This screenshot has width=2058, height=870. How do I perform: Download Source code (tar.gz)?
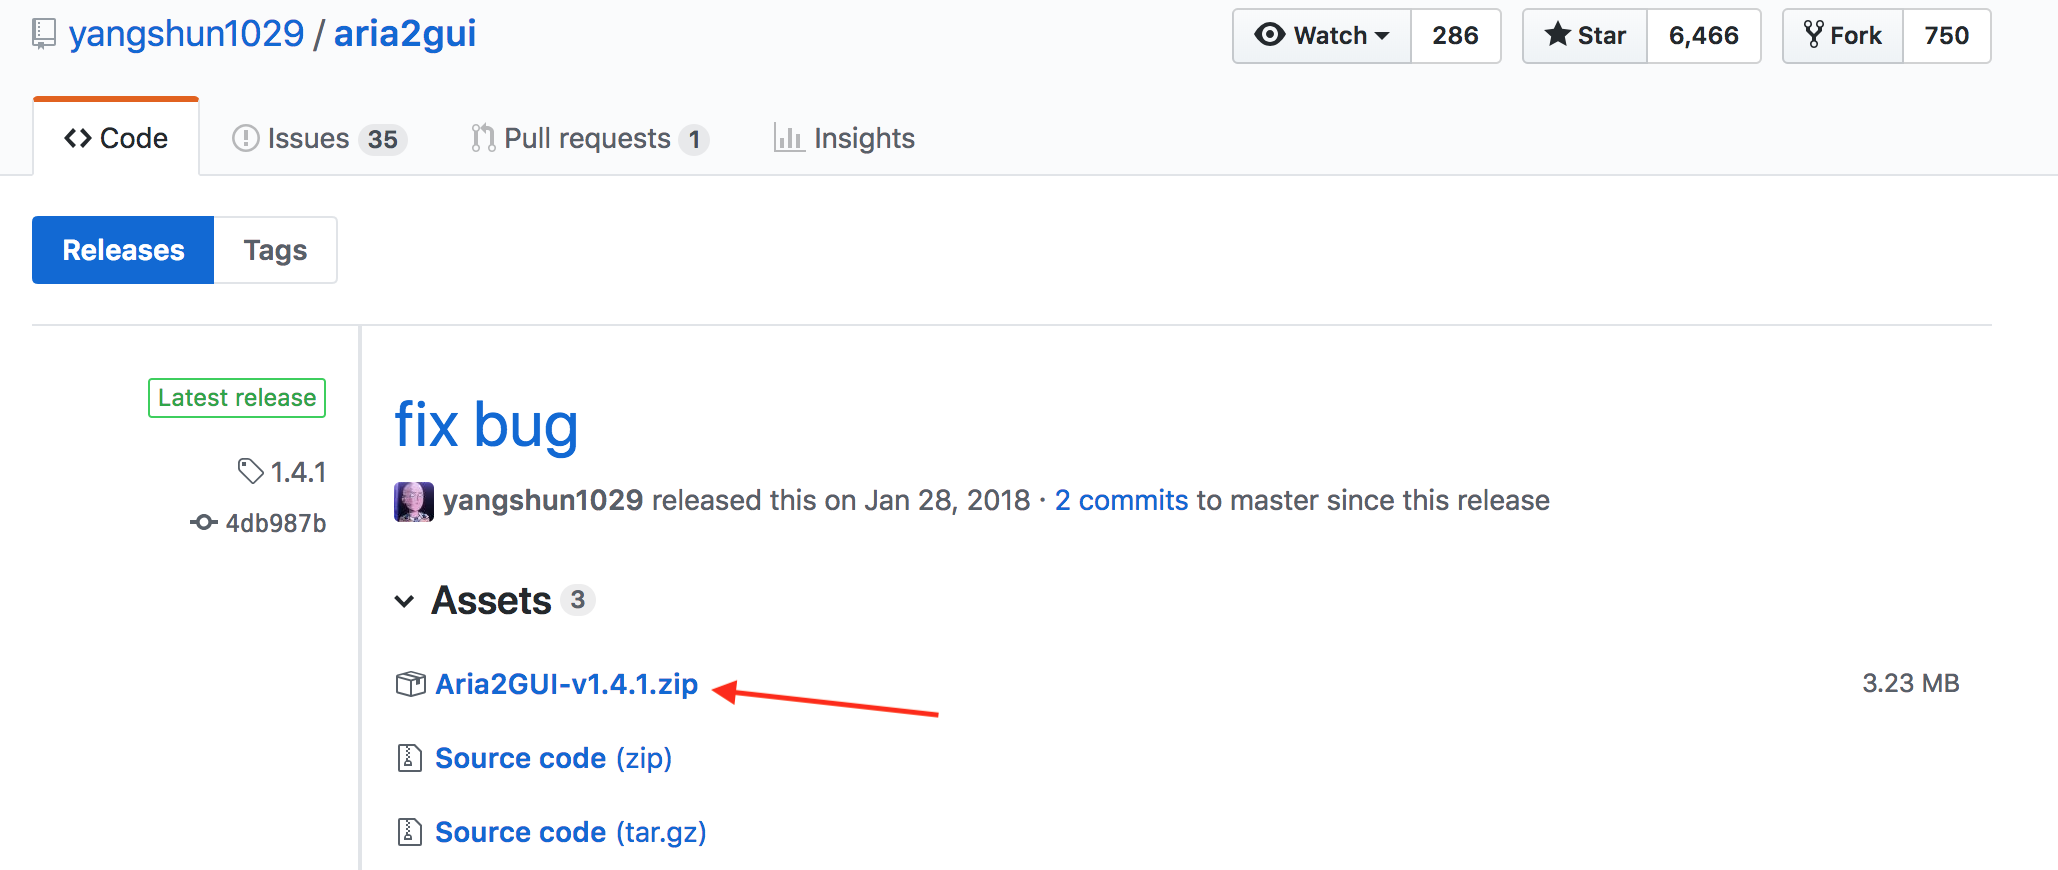click(571, 832)
